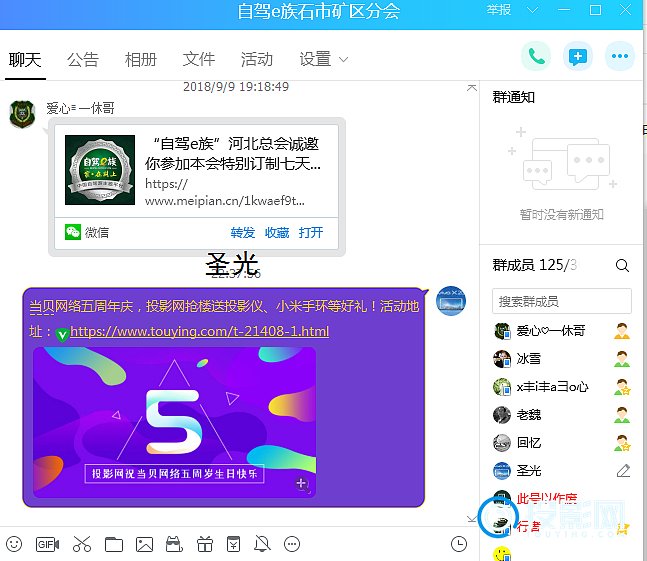
Task: Click 转发 on shared card
Action: coord(243,233)
